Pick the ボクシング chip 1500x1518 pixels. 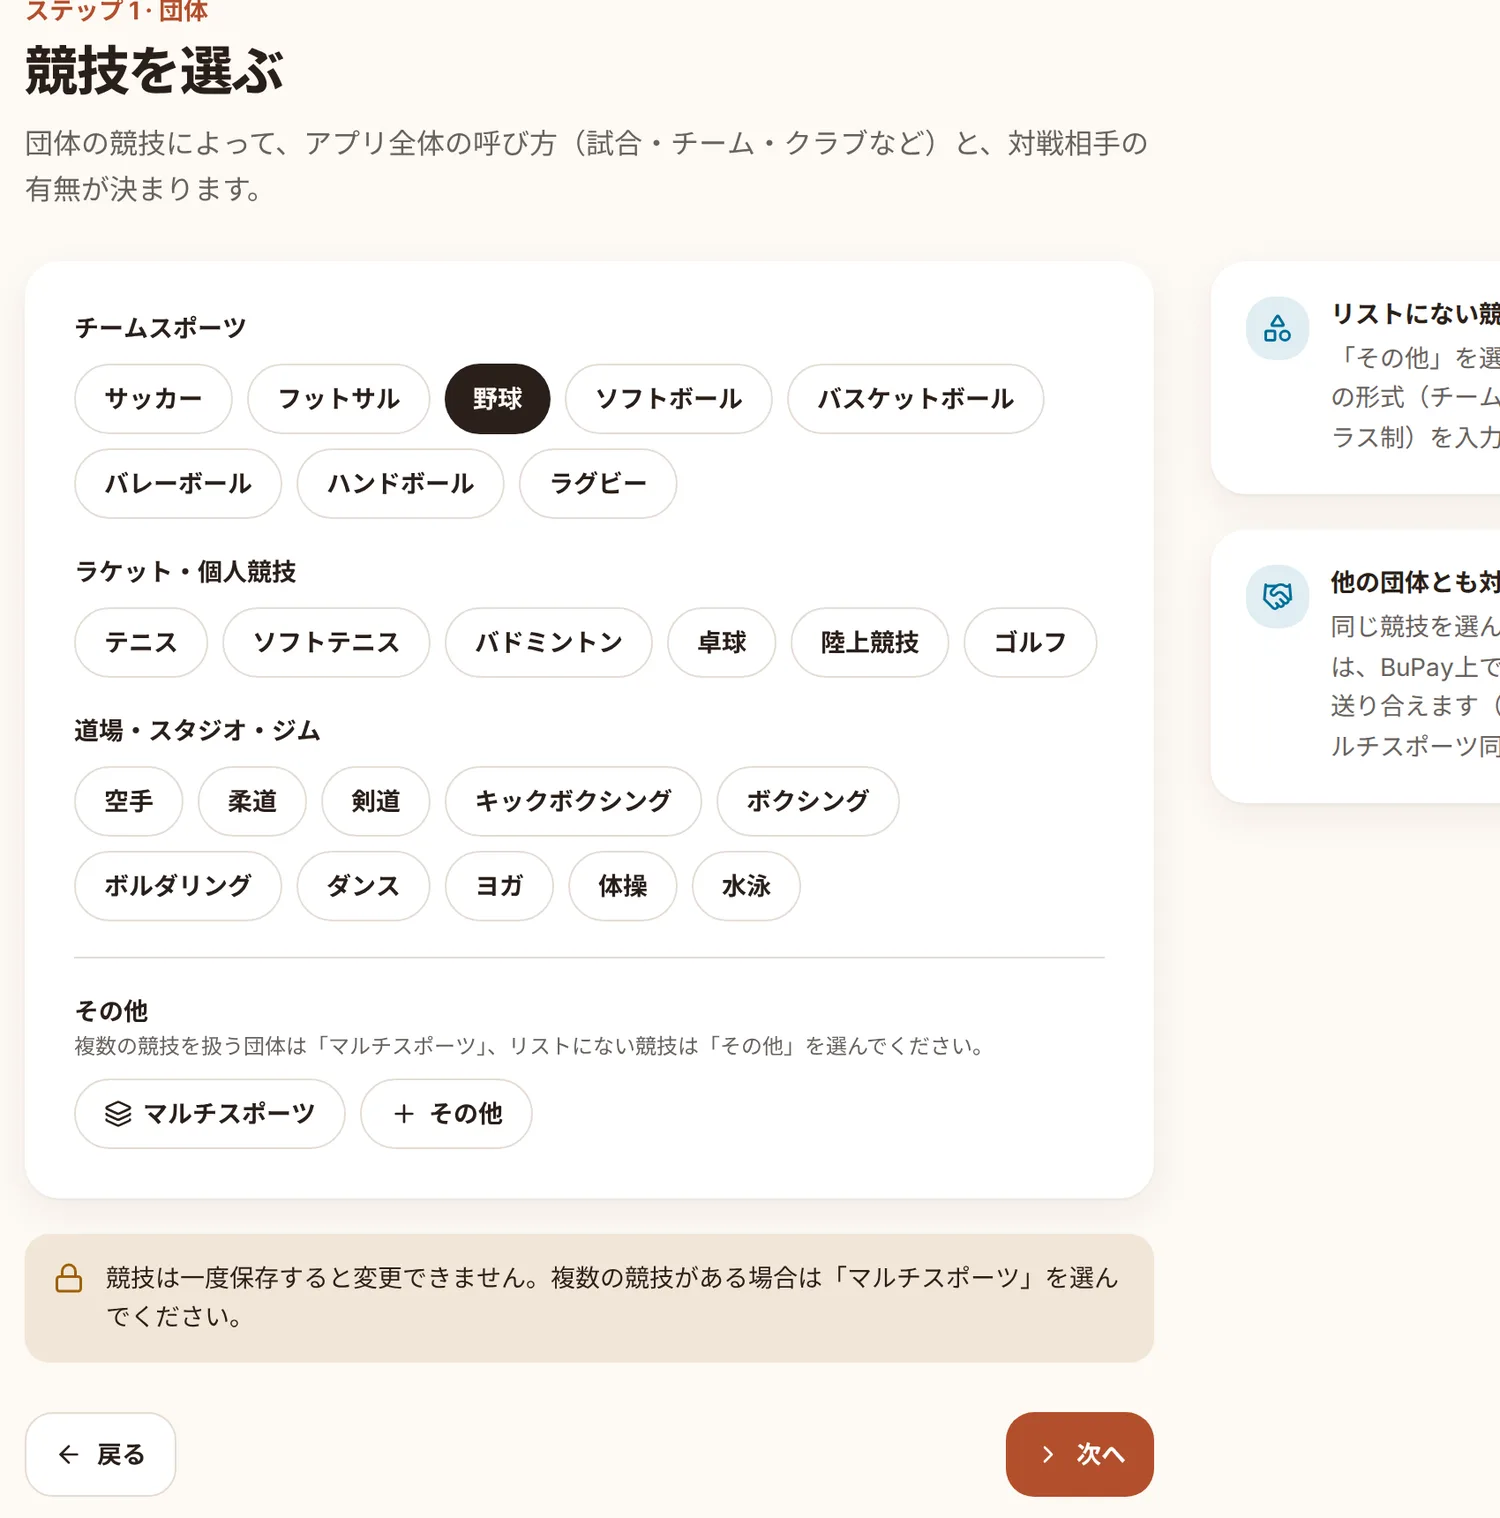pos(808,801)
